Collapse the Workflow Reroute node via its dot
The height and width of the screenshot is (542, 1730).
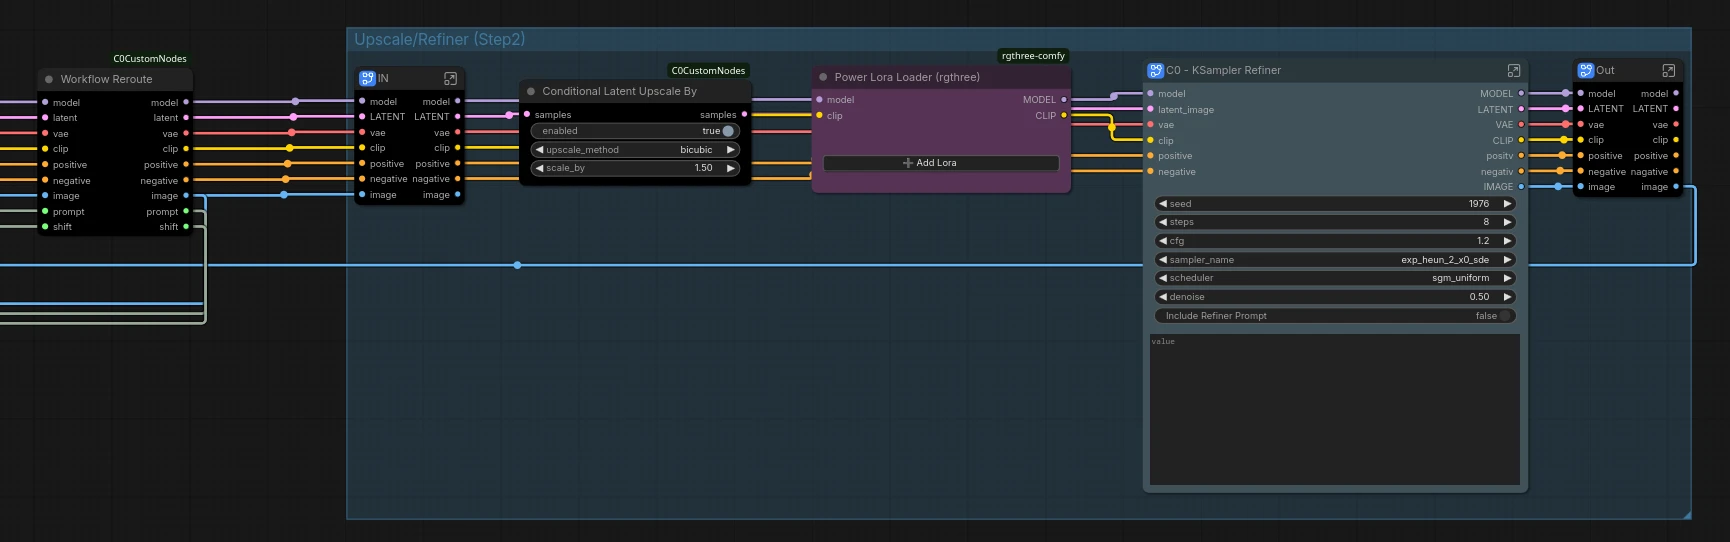click(49, 79)
